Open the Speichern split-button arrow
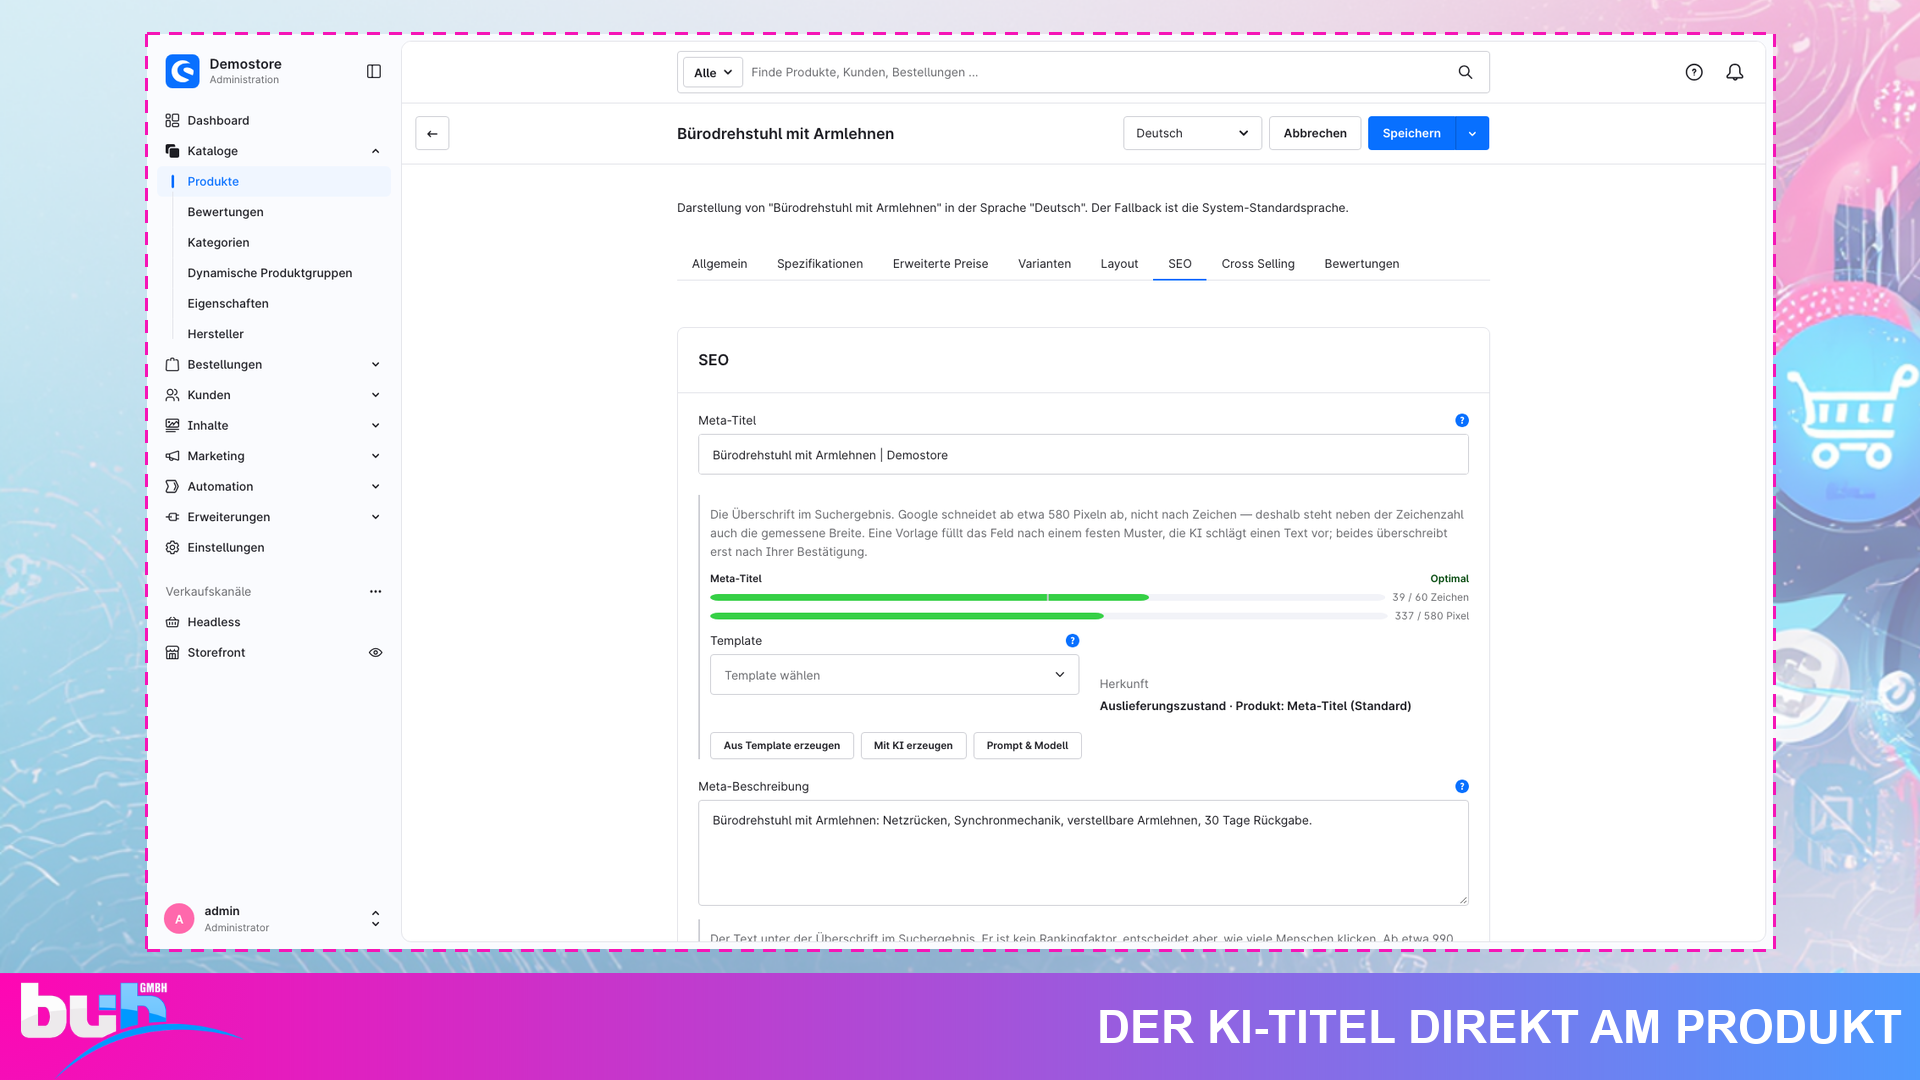1920x1080 pixels. (1472, 133)
